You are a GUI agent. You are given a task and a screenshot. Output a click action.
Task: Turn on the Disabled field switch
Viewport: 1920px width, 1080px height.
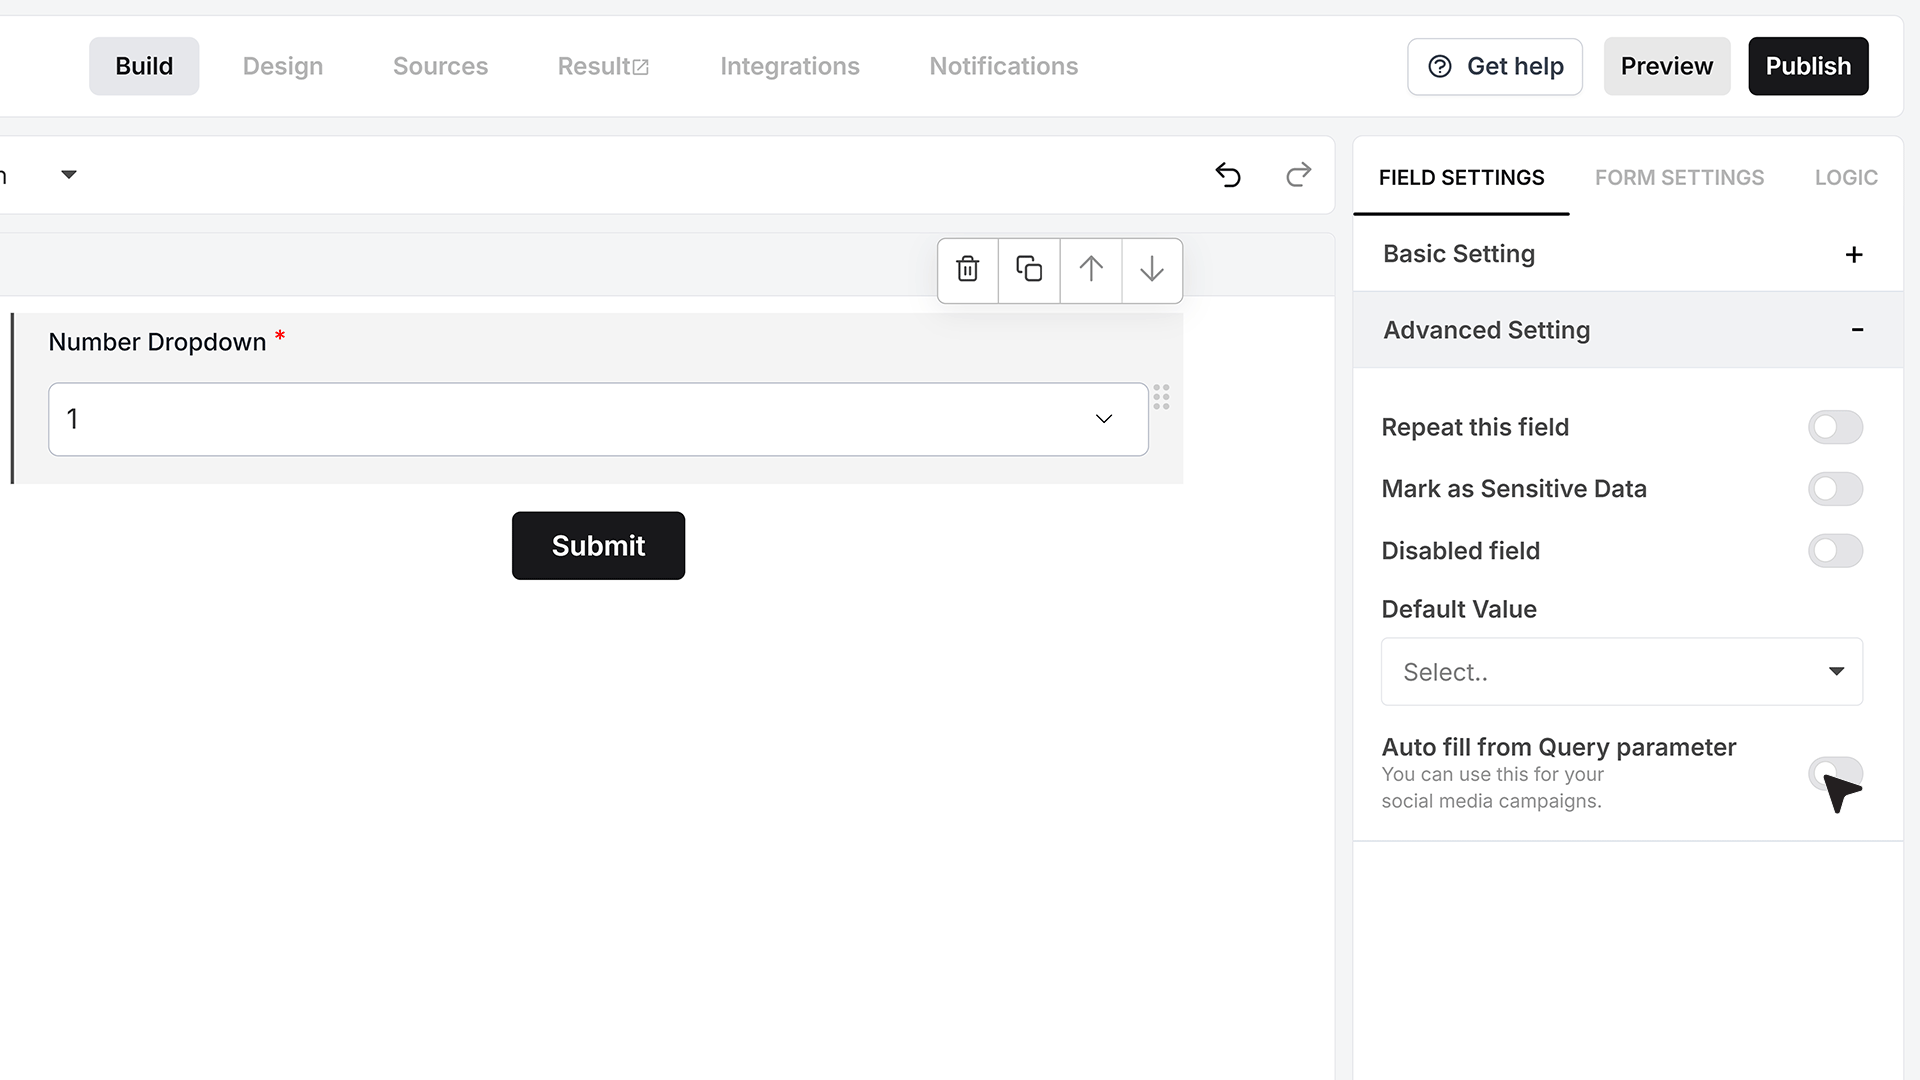(x=1835, y=551)
